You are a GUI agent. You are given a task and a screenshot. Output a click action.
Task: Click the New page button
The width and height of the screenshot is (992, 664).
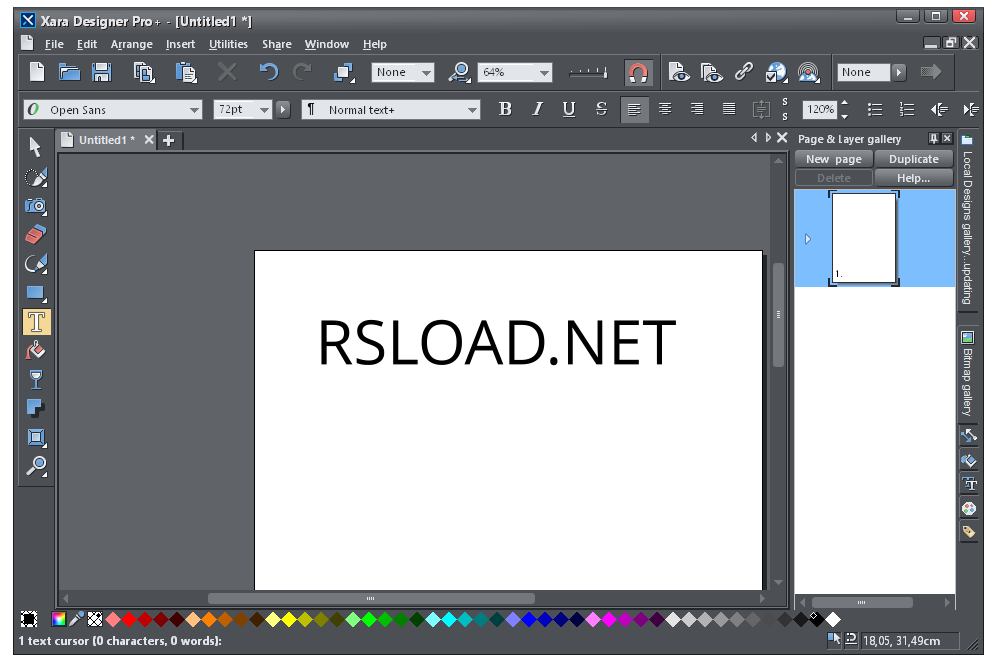tap(833, 159)
